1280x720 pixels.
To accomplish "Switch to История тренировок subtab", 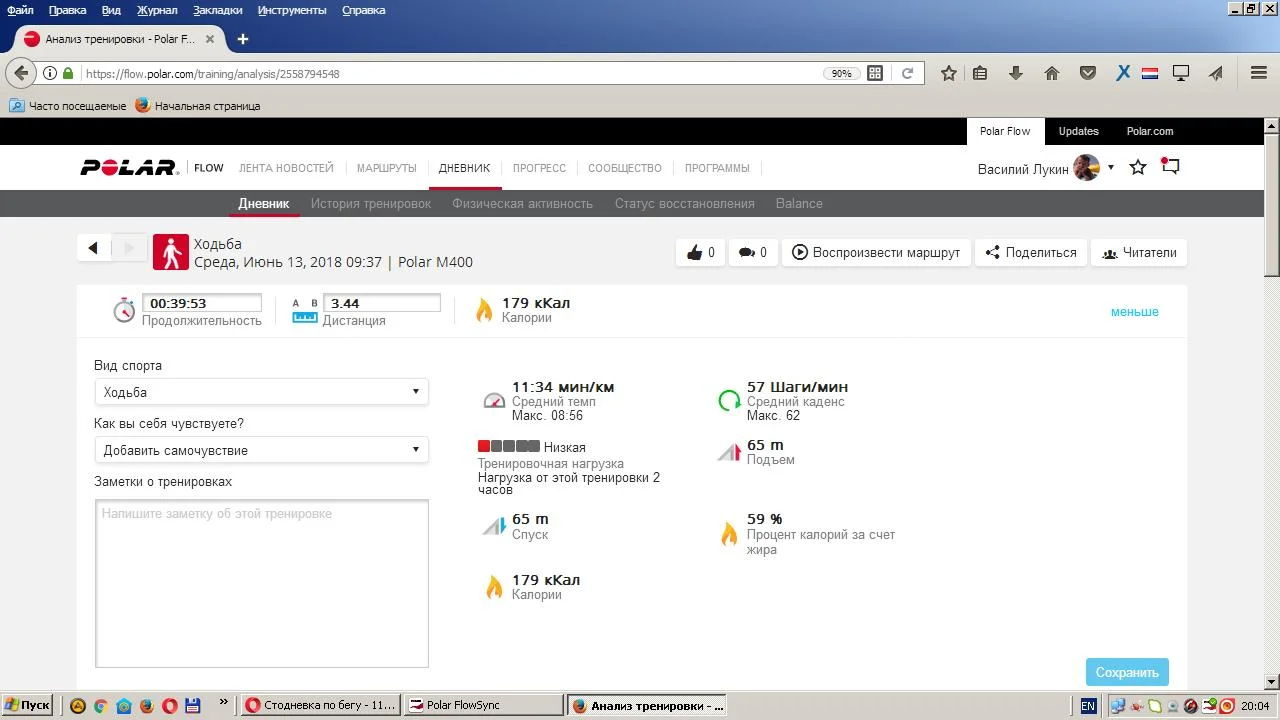I will tap(371, 203).
